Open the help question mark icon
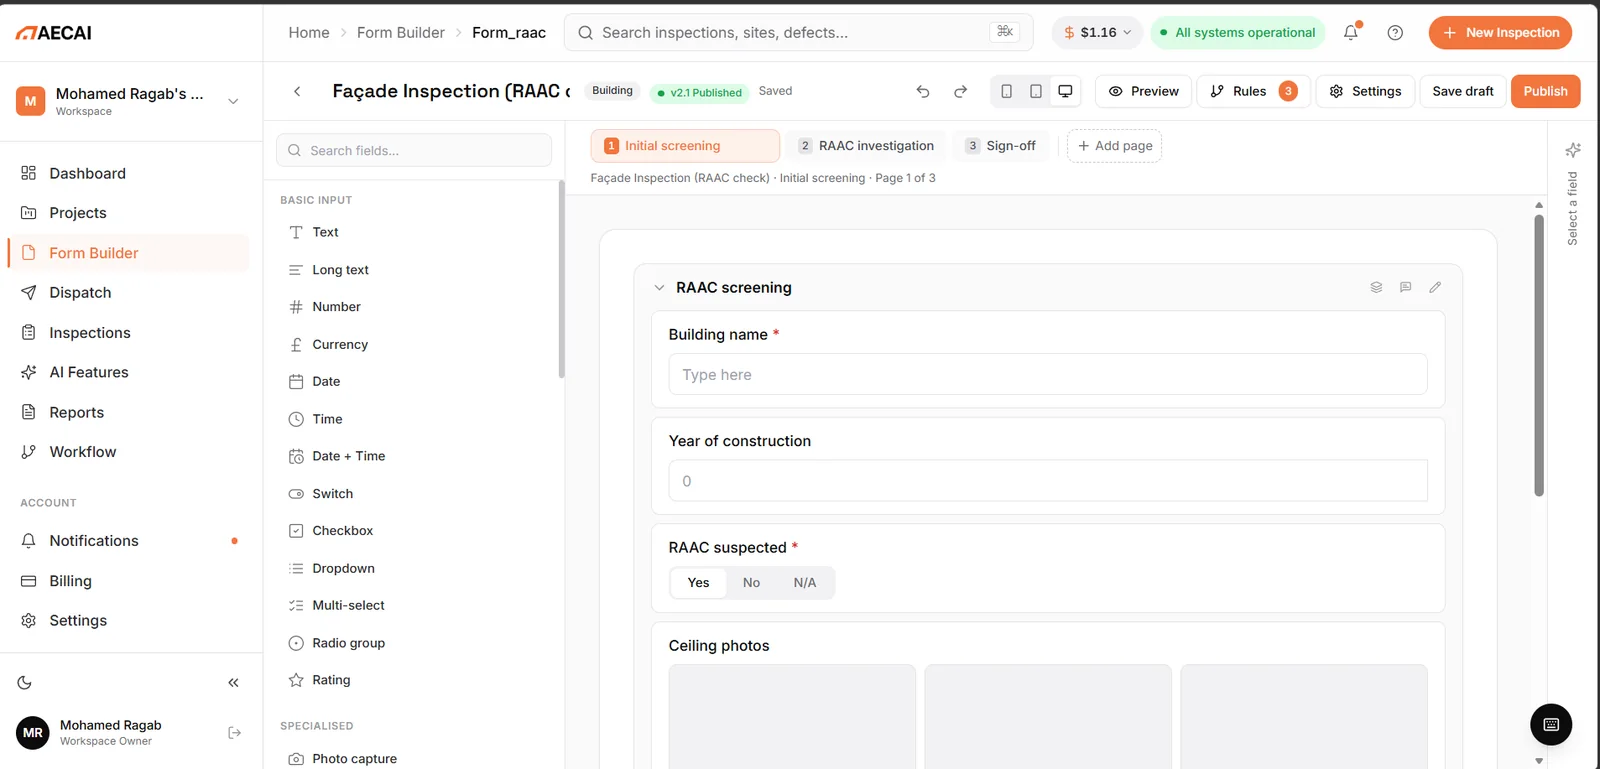Screen dimensions: 1600x769 [x=1395, y=33]
